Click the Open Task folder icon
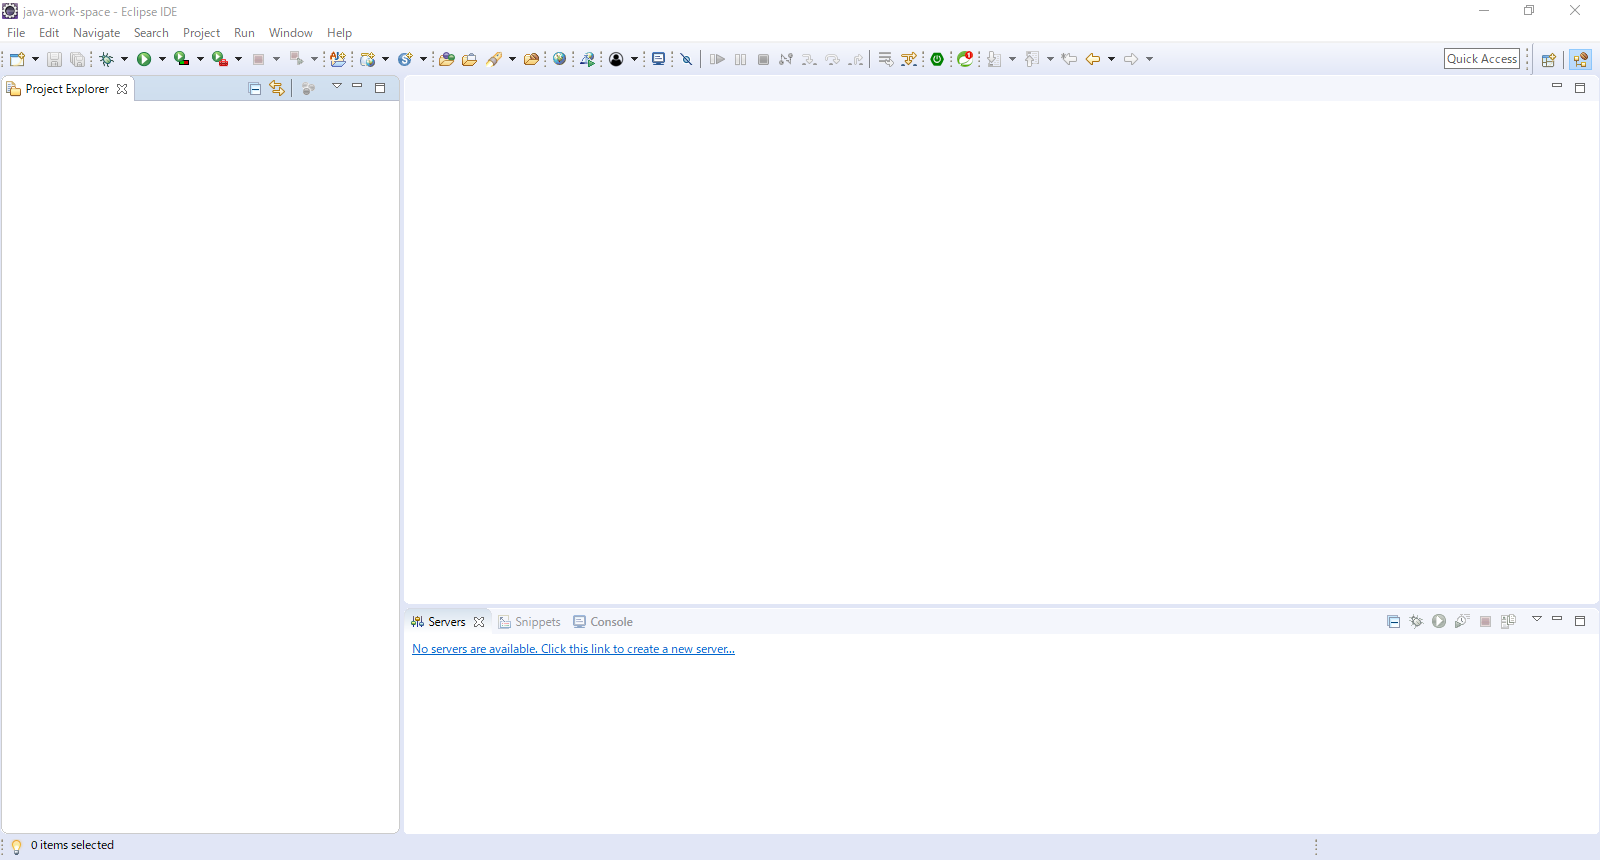The image size is (1600, 860). [469, 59]
